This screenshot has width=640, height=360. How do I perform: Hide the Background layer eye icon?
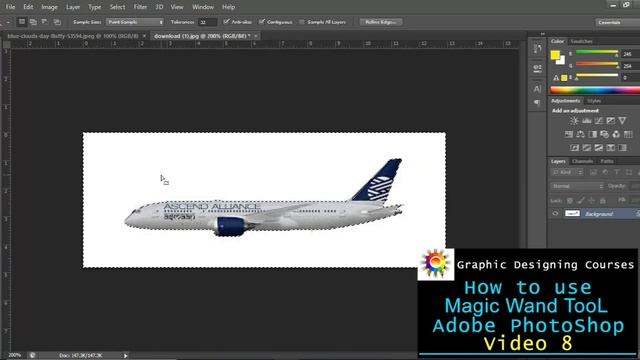point(555,213)
